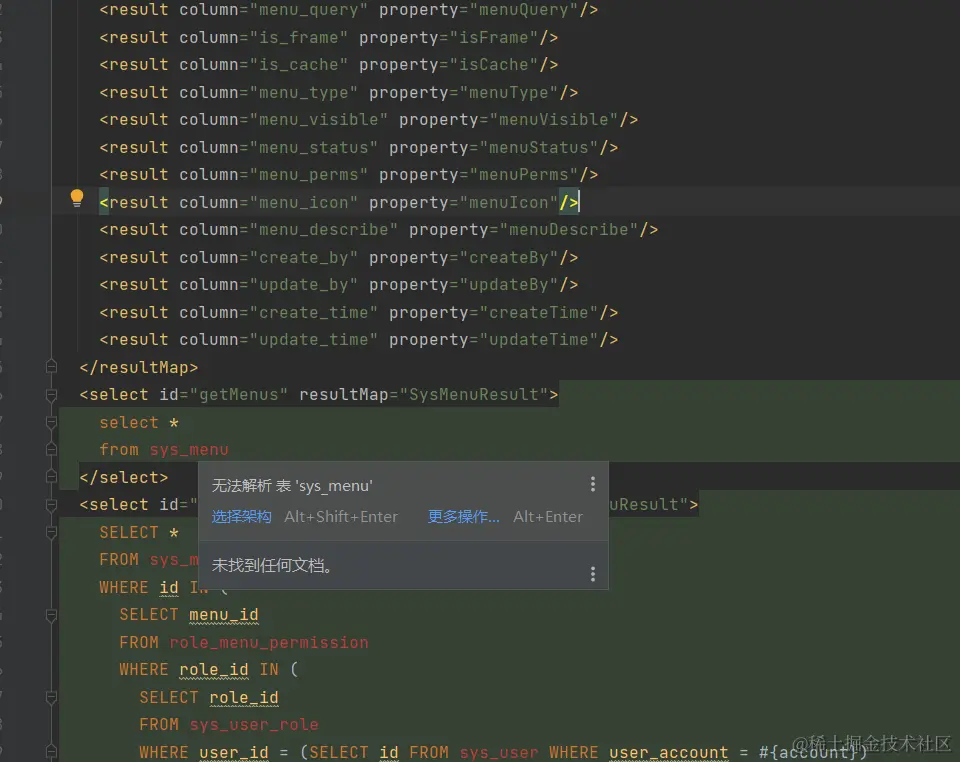Click the "update_by" column value
The height and width of the screenshot is (762, 960).
click(304, 285)
